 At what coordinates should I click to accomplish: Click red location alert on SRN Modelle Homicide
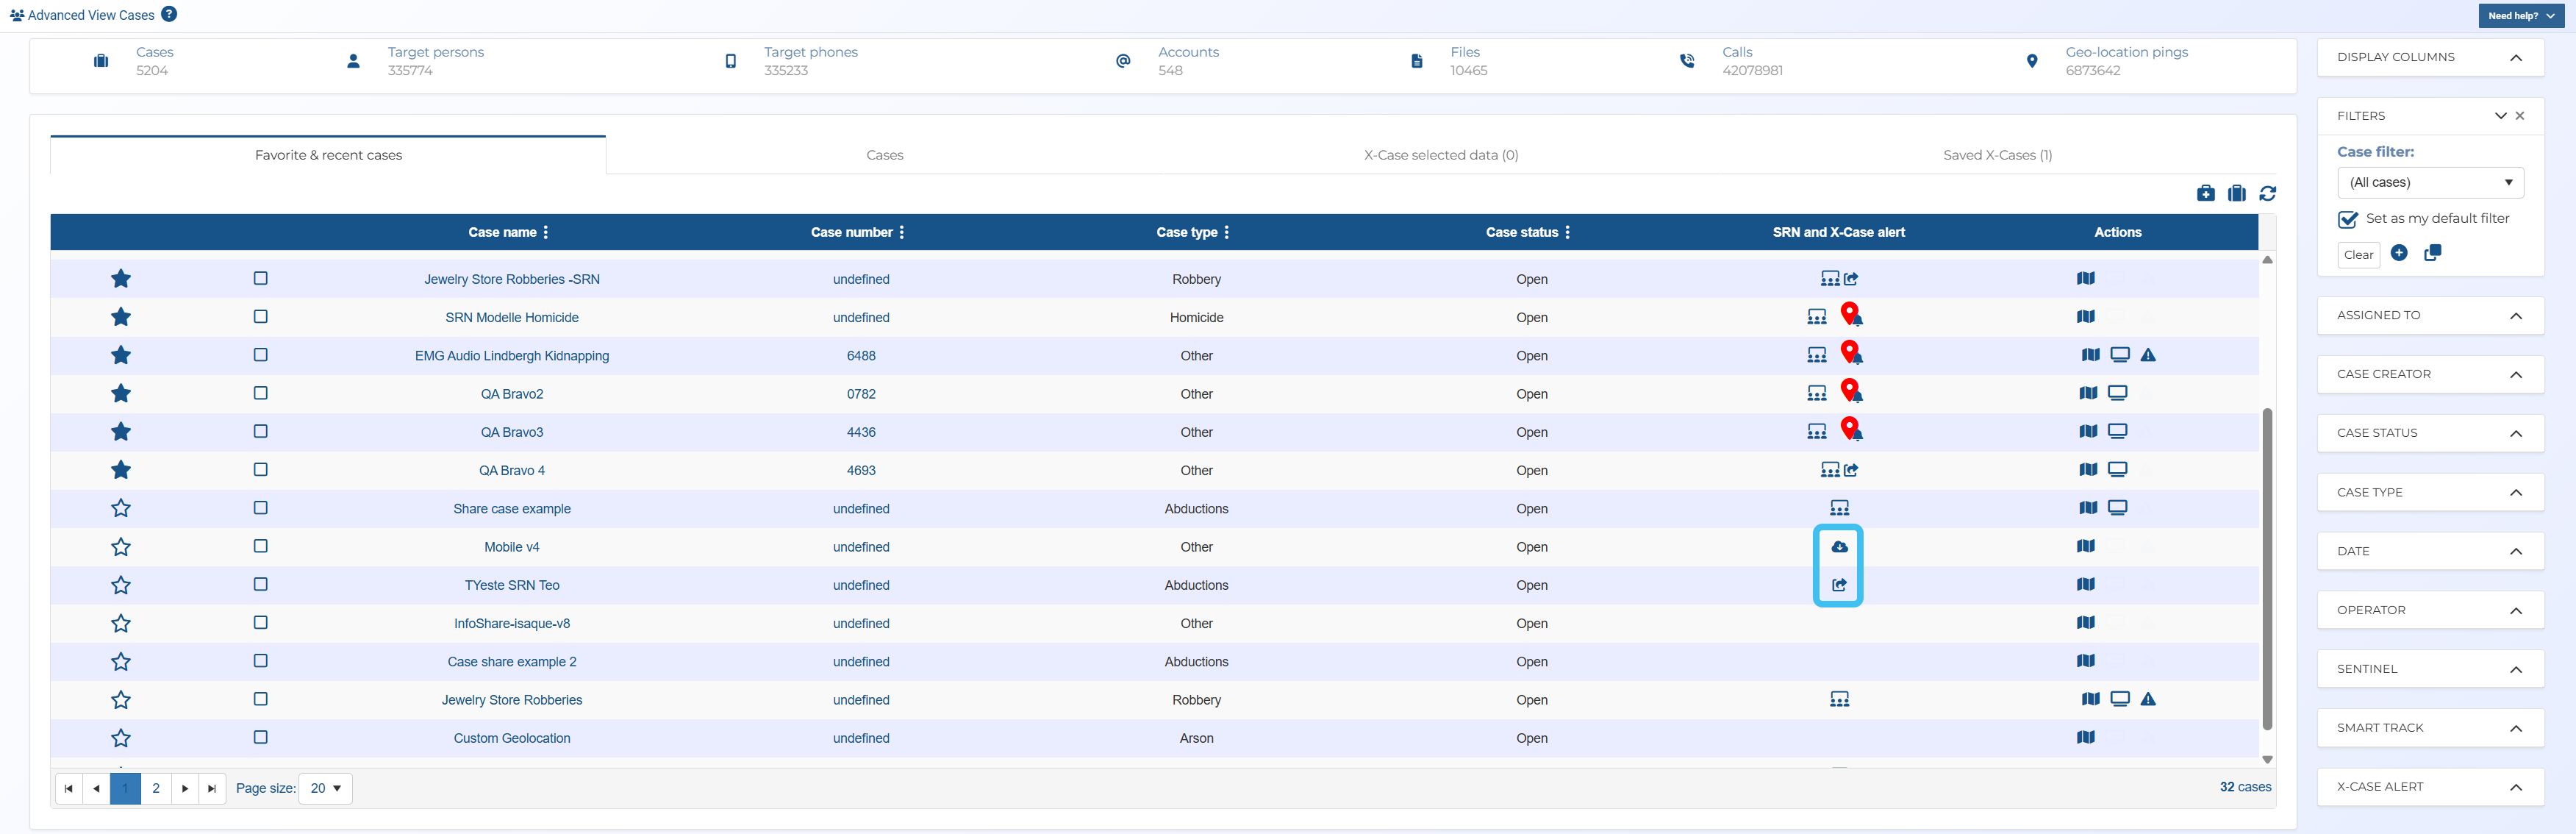pyautogui.click(x=1851, y=315)
